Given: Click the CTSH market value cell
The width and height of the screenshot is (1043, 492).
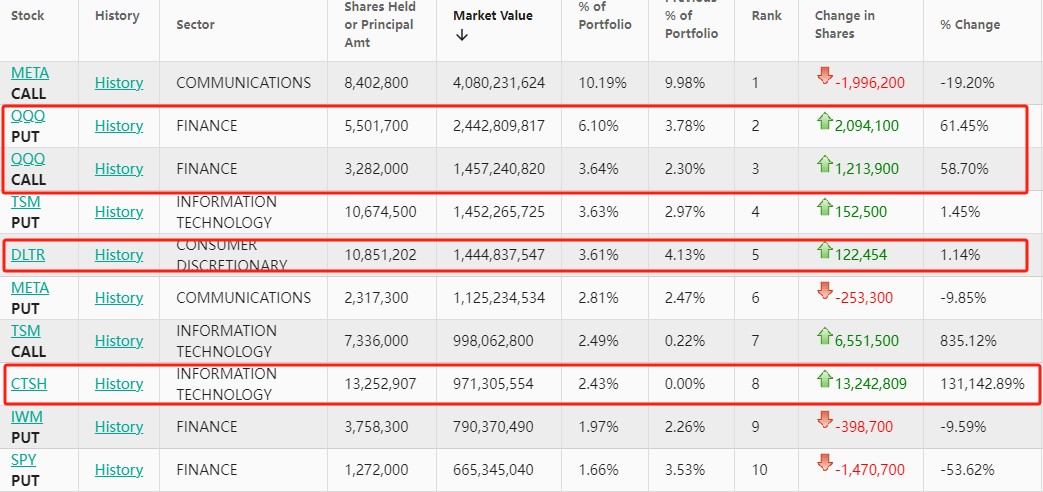Looking at the screenshot, I should pyautogui.click(x=499, y=384).
